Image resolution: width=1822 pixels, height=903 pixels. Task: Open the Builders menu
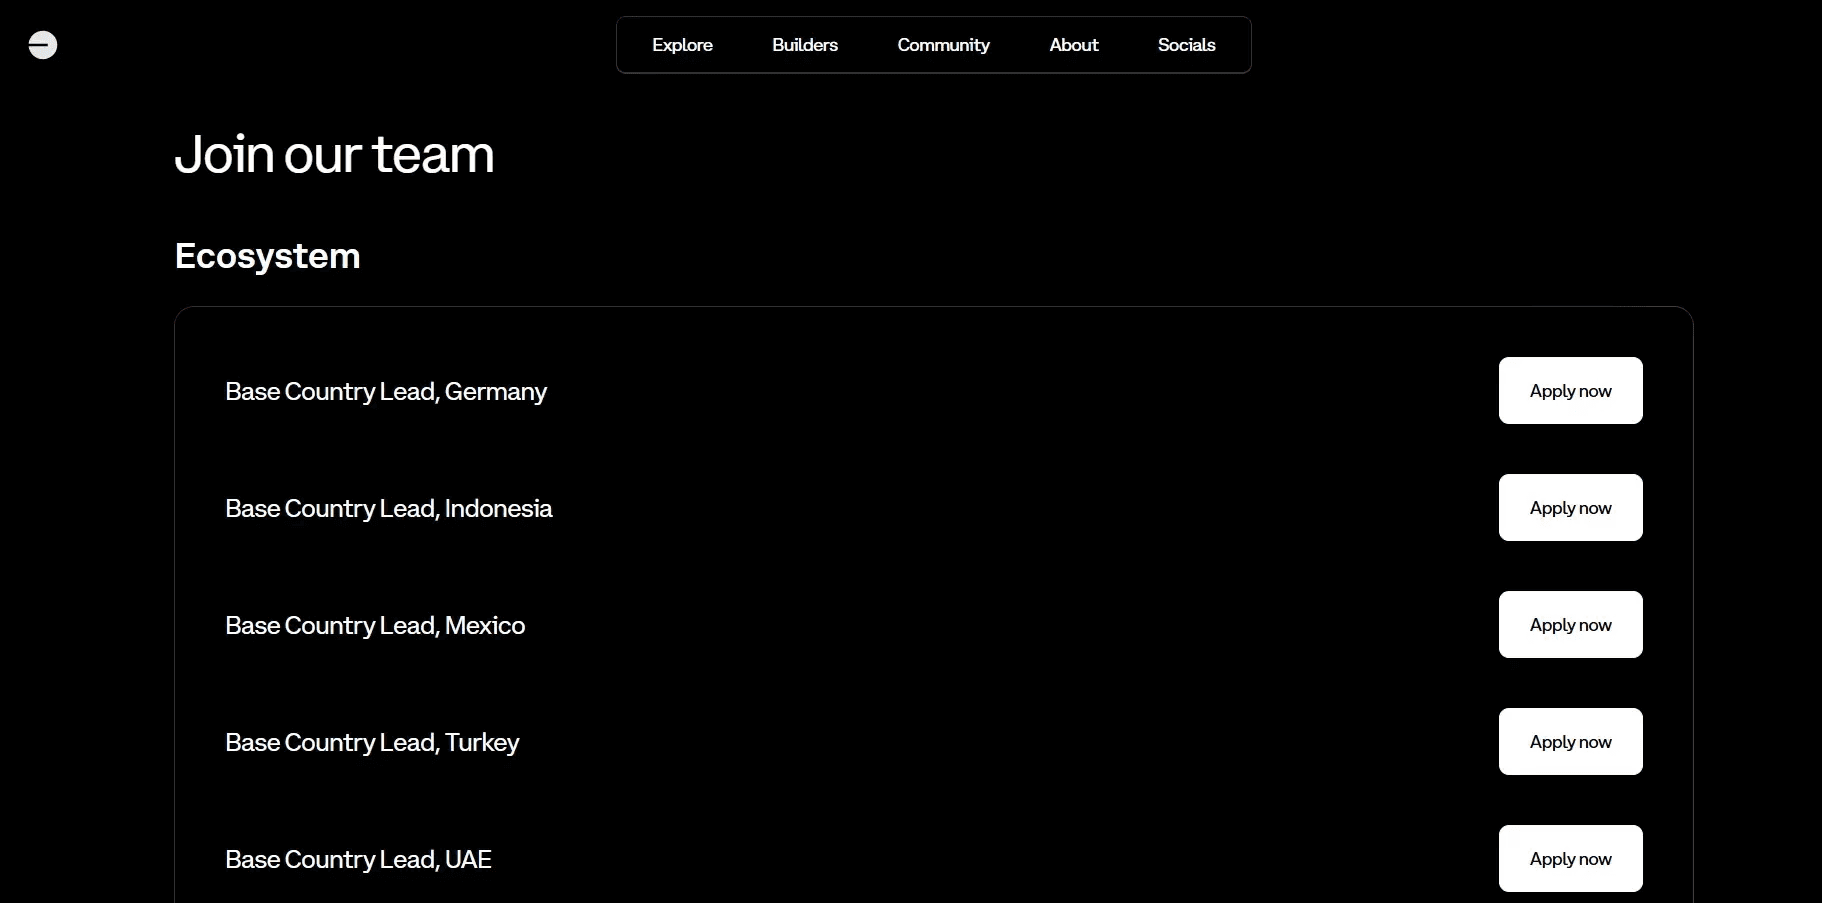(x=805, y=45)
